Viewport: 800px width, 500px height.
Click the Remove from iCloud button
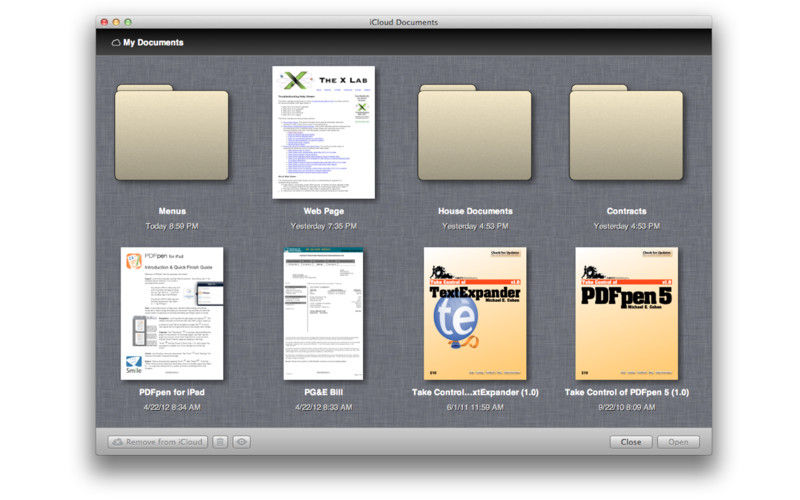[x=158, y=442]
